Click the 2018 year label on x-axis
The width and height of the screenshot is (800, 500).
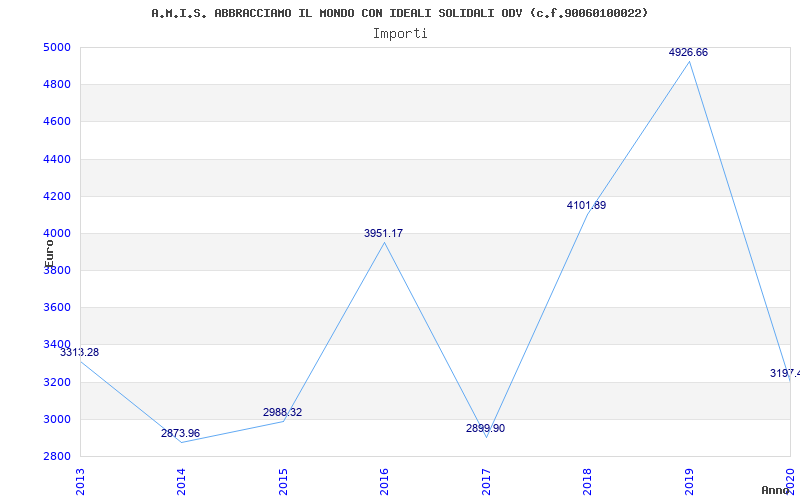[x=587, y=482]
